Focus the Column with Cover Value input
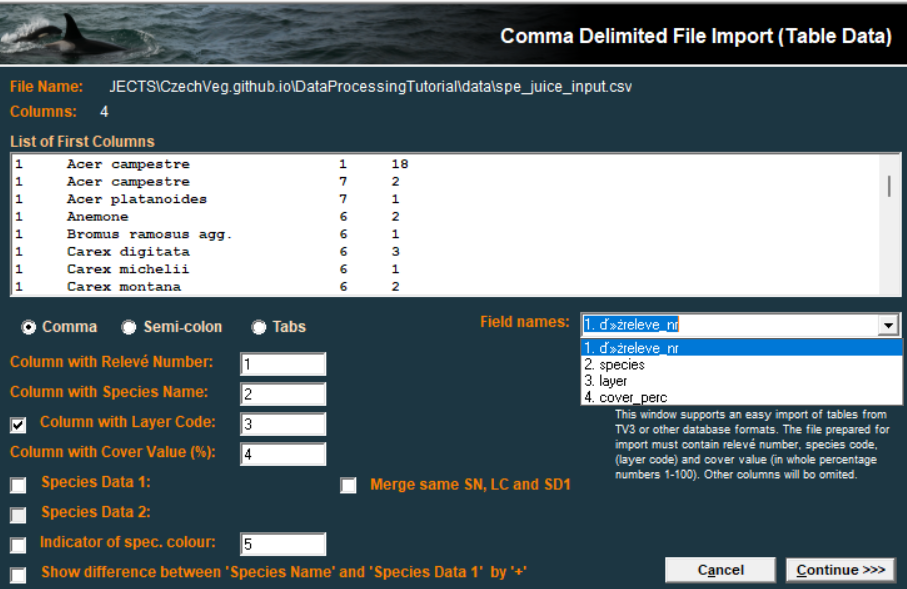Image resolution: width=907 pixels, height=589 pixels. (x=283, y=454)
